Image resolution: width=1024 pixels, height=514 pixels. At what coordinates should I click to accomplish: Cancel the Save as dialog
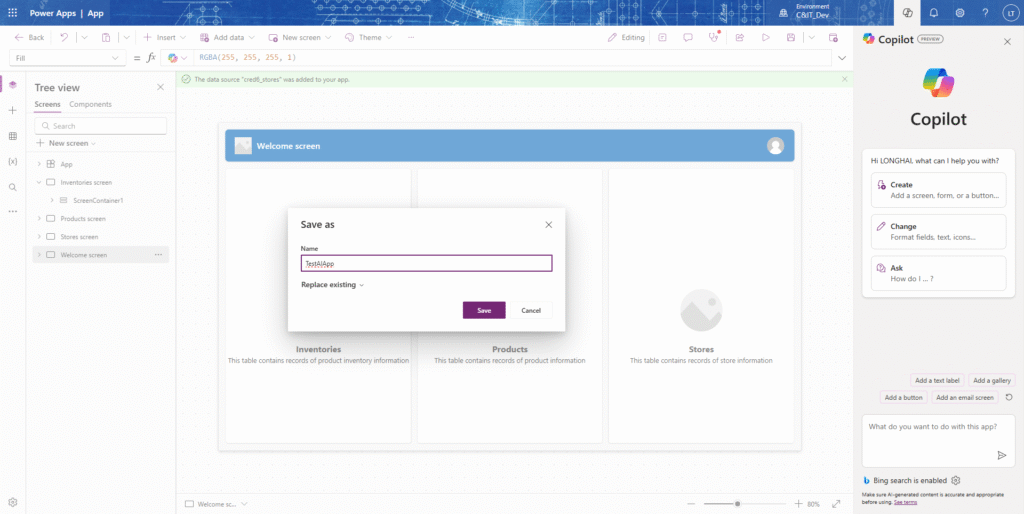point(531,310)
